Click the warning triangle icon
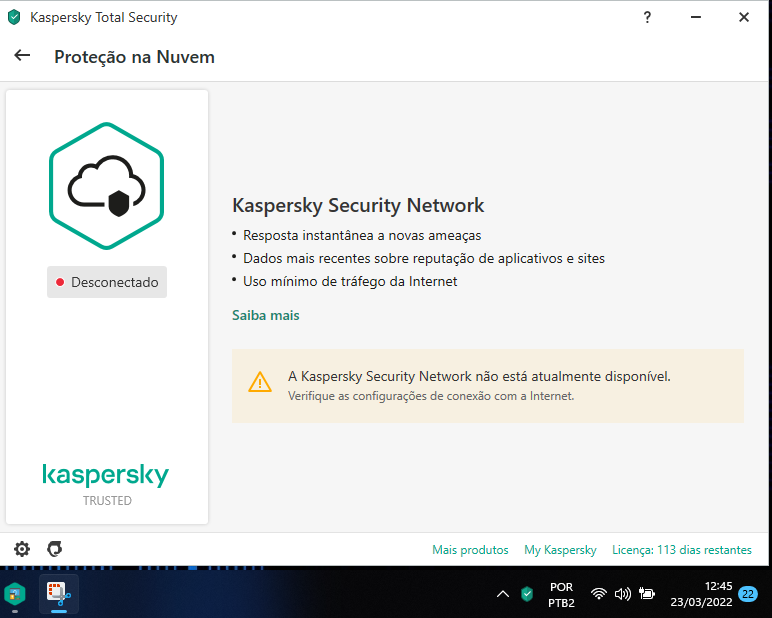The width and height of the screenshot is (772, 618). 260,382
